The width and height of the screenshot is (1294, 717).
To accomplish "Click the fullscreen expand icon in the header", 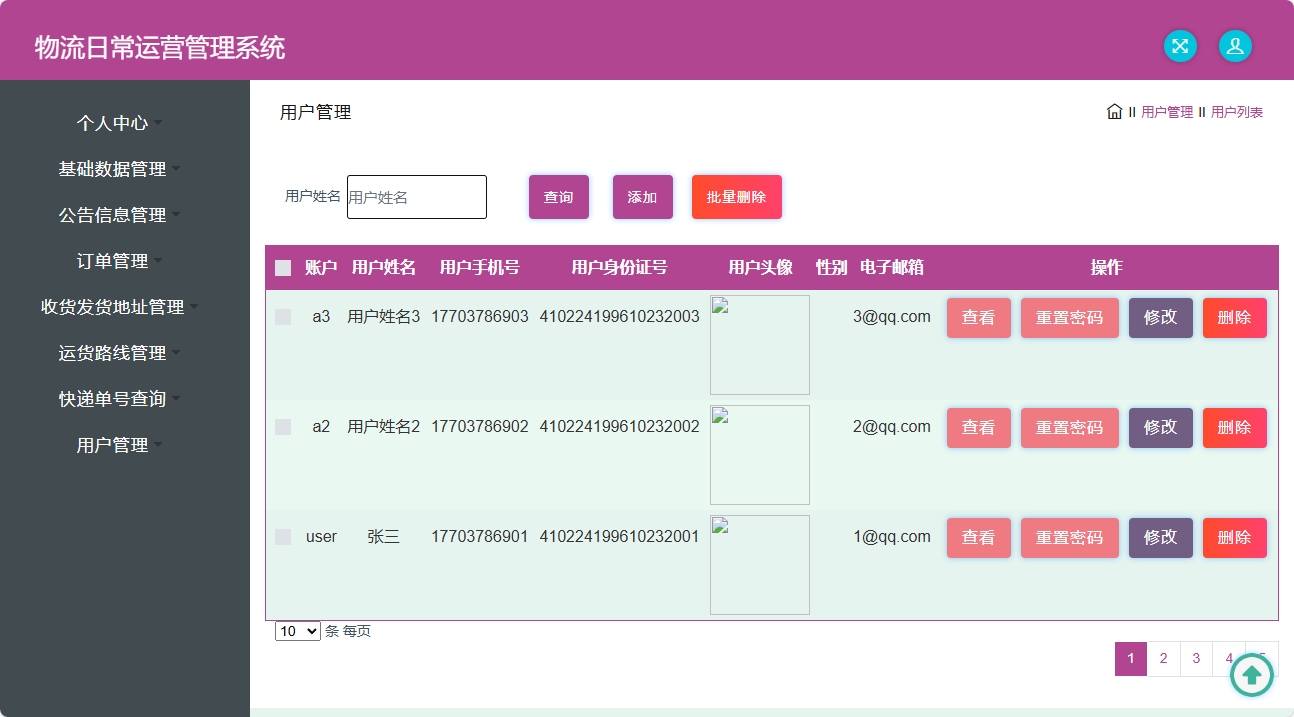I will pyautogui.click(x=1180, y=46).
